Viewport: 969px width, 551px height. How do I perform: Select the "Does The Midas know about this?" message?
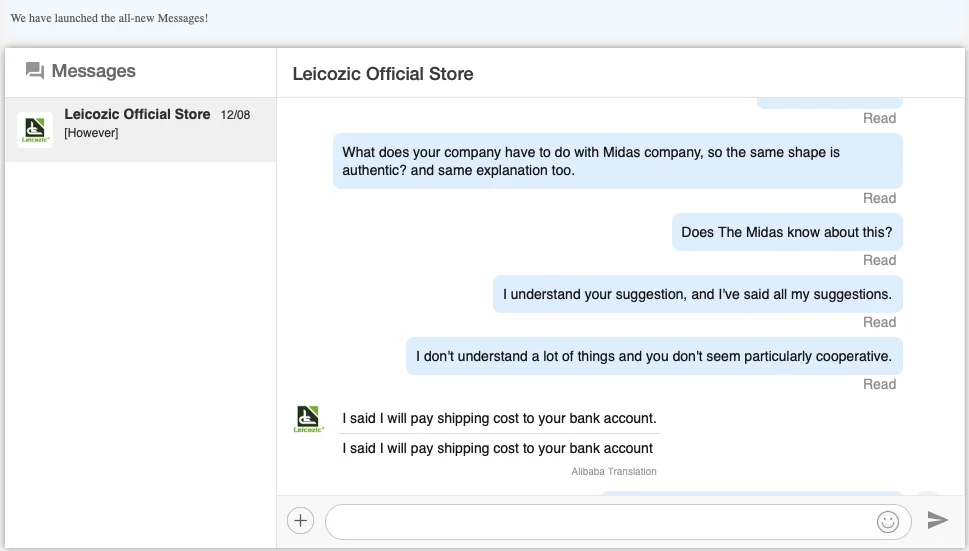(786, 232)
